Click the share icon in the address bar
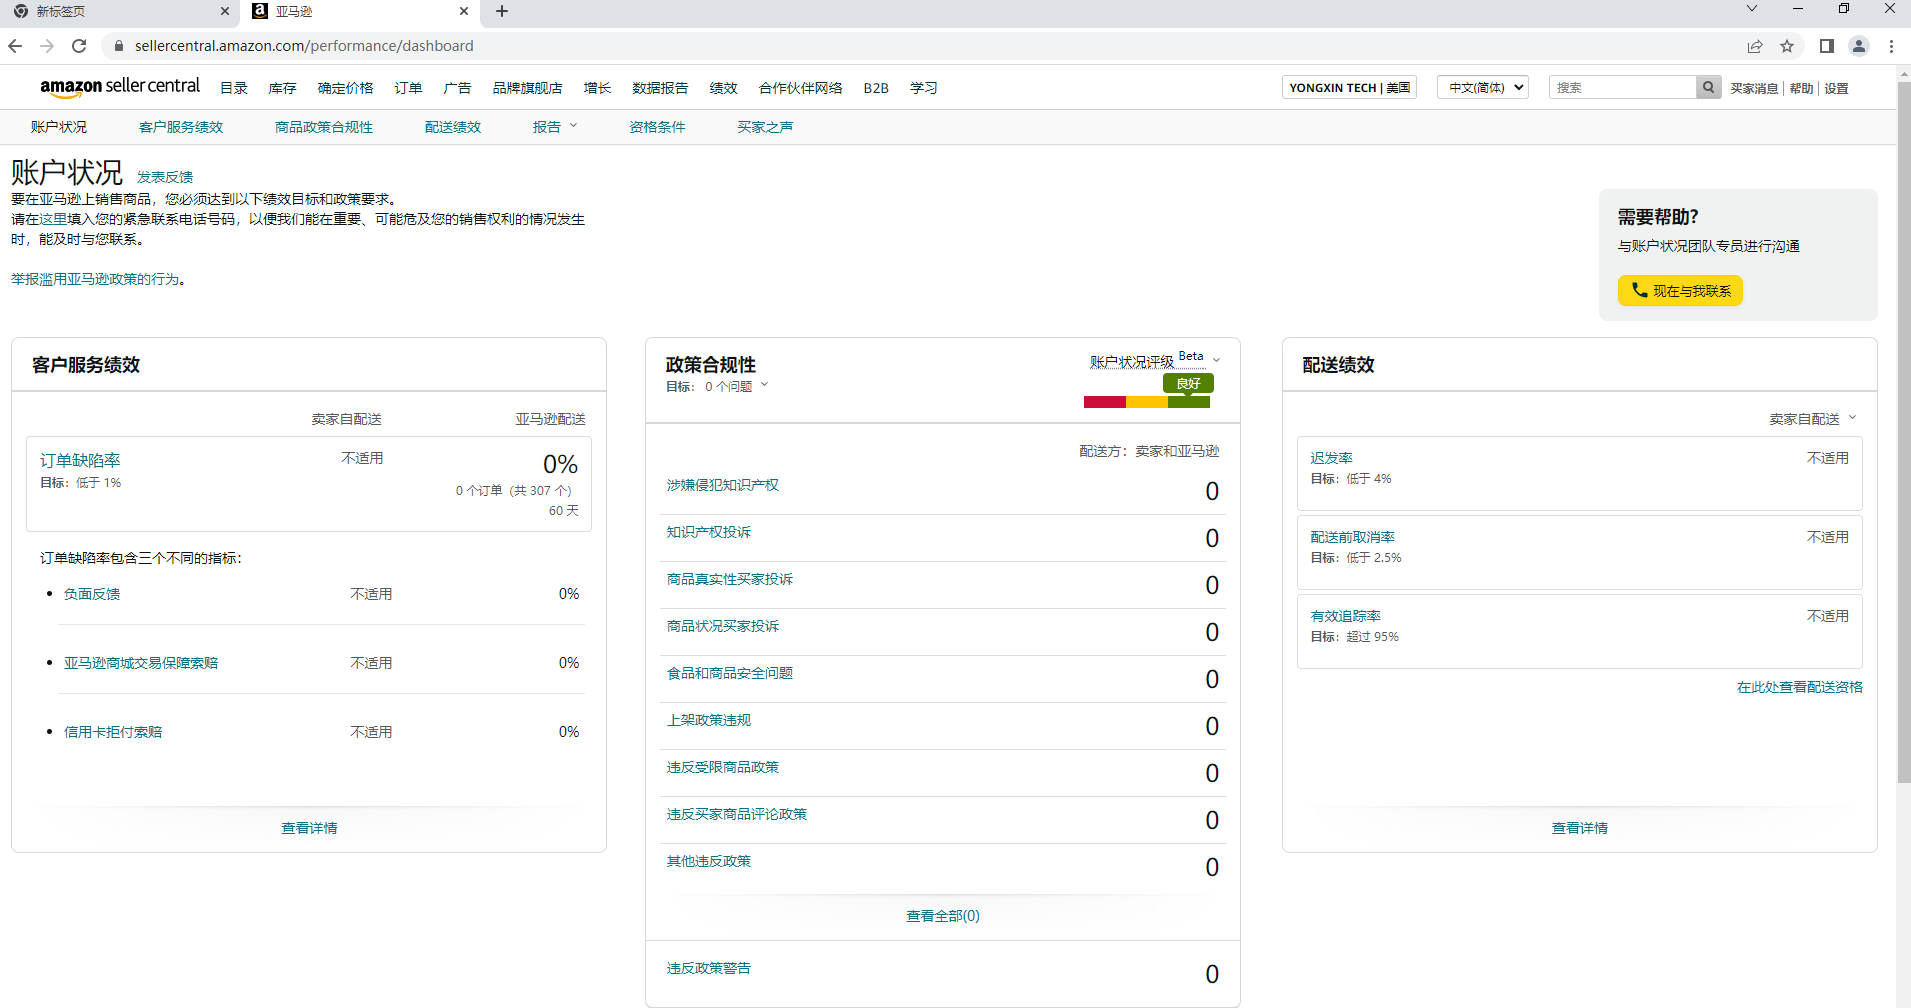 pos(1757,46)
